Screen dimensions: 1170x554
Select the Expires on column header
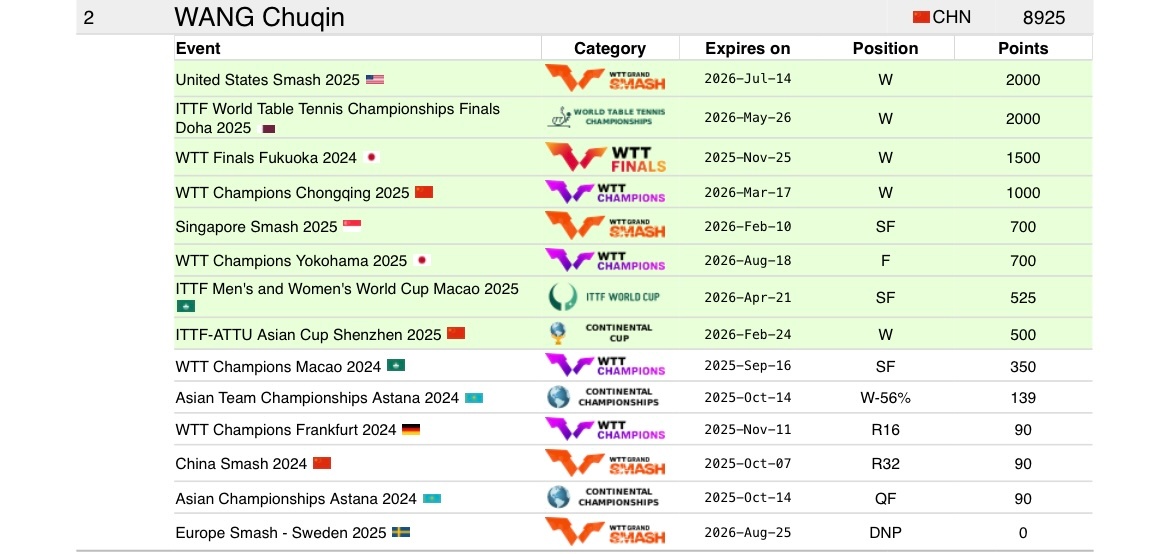click(748, 49)
